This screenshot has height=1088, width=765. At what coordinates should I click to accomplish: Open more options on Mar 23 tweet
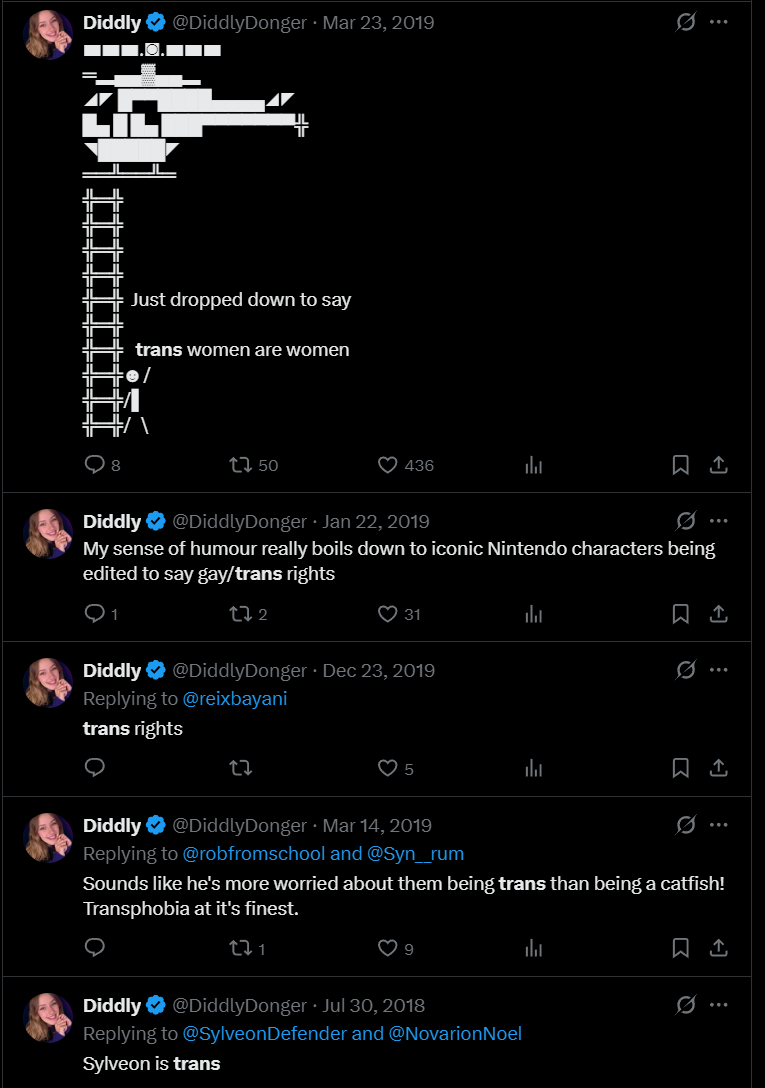click(x=718, y=21)
